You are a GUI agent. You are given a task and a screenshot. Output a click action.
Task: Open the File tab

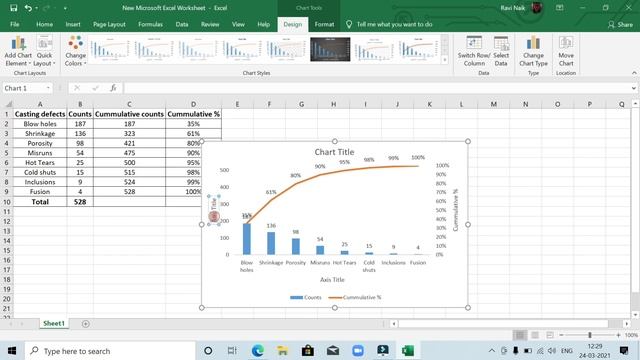pos(15,24)
